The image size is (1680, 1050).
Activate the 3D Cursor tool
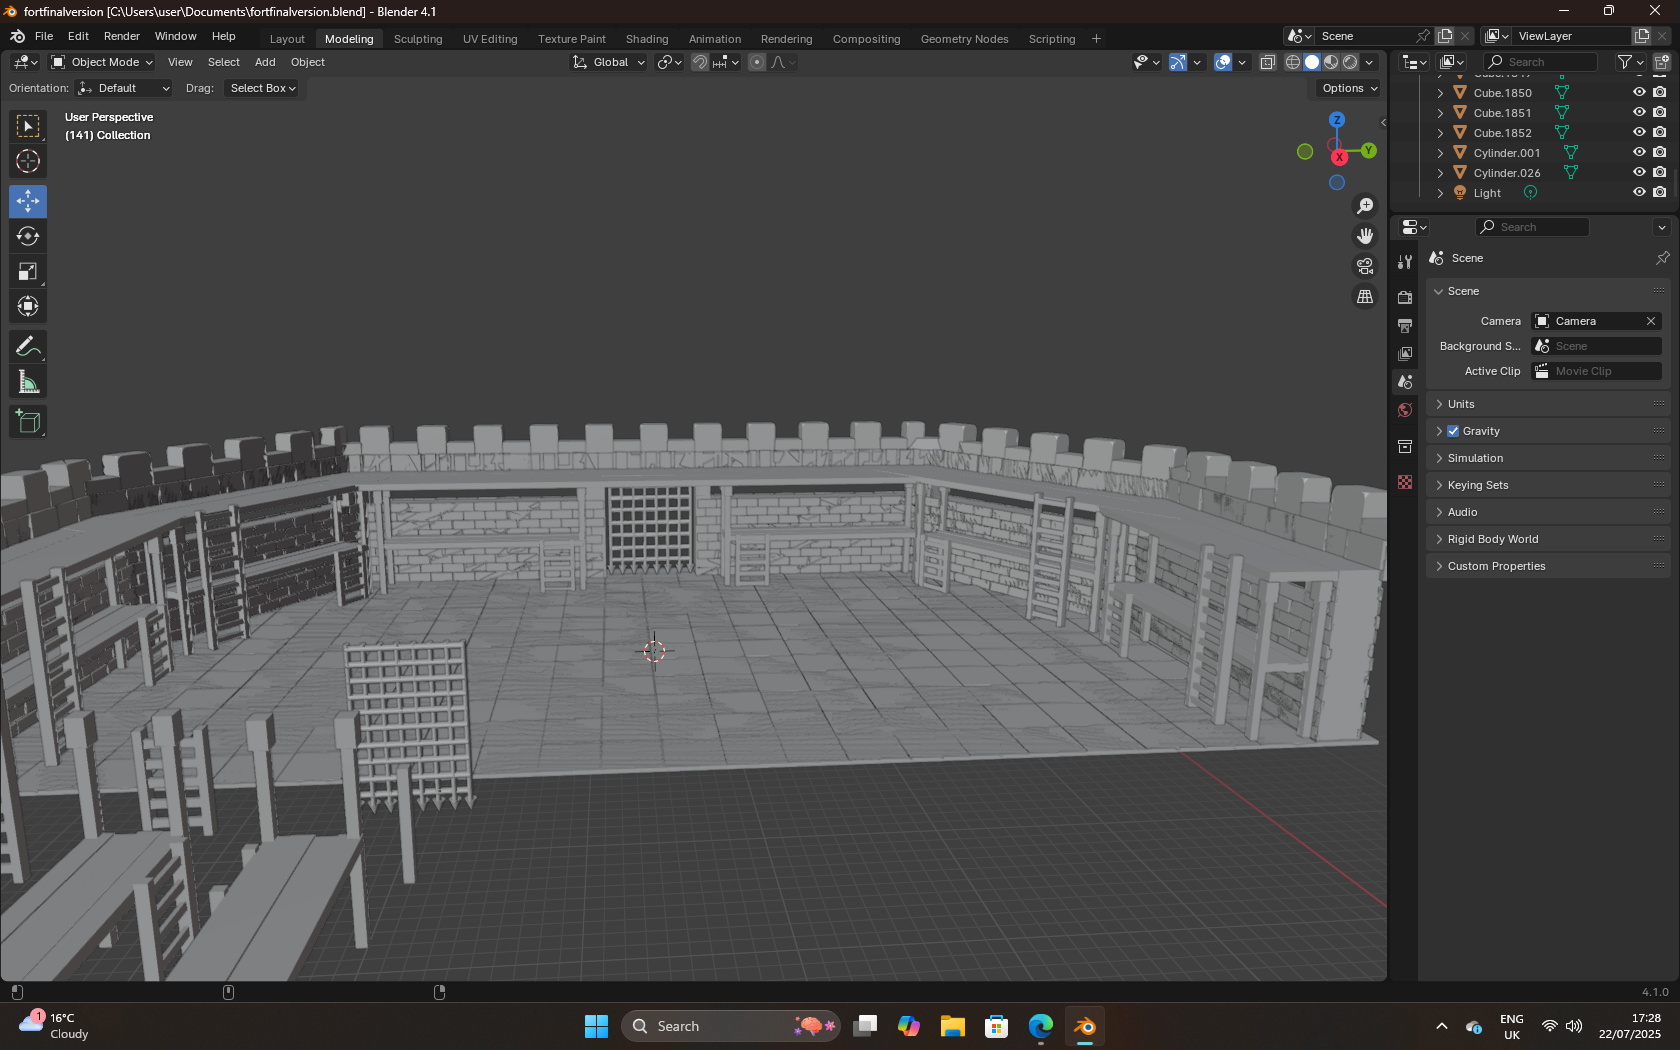point(28,161)
